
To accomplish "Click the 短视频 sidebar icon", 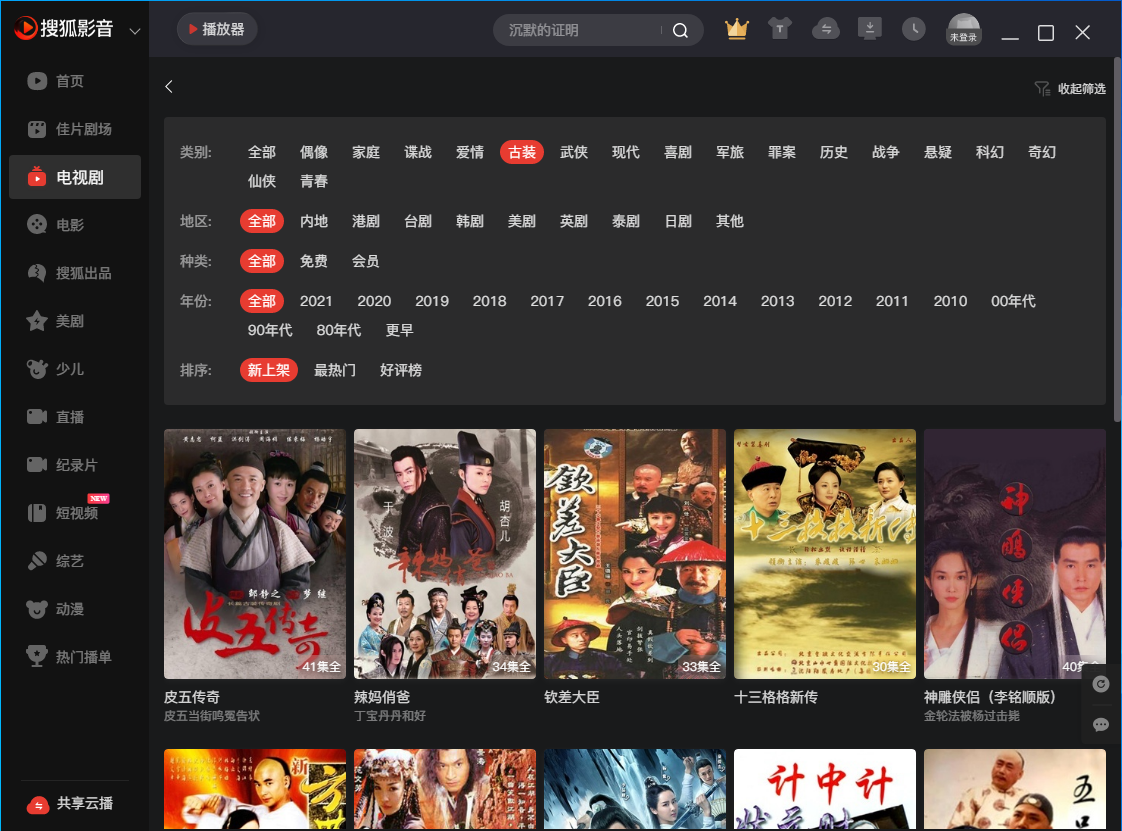I will pos(36,512).
